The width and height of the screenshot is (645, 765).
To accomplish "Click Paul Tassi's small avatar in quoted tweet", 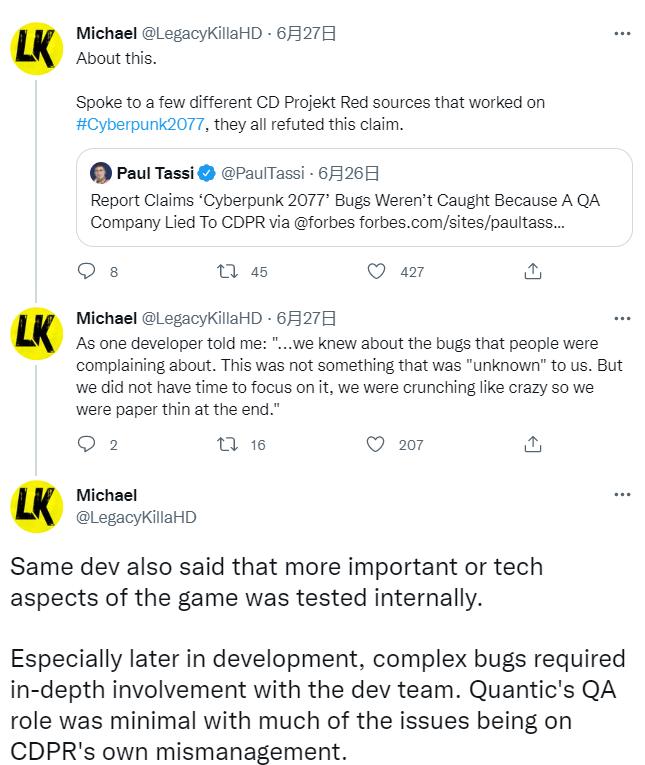I will [101, 174].
